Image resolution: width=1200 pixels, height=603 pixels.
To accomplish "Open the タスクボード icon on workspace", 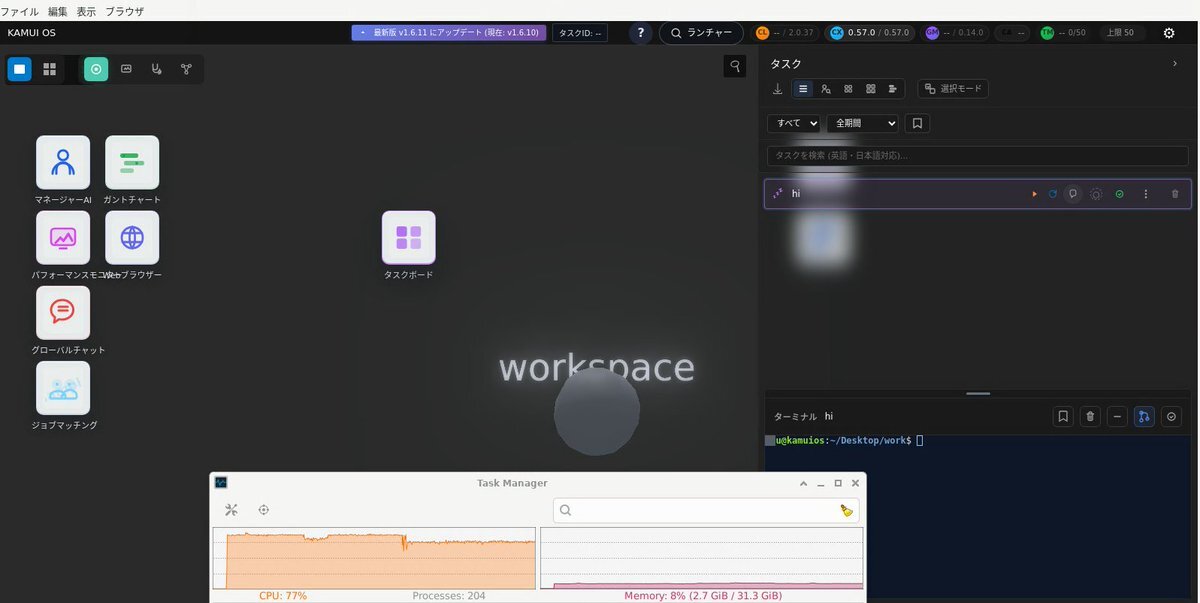I will click(x=408, y=238).
